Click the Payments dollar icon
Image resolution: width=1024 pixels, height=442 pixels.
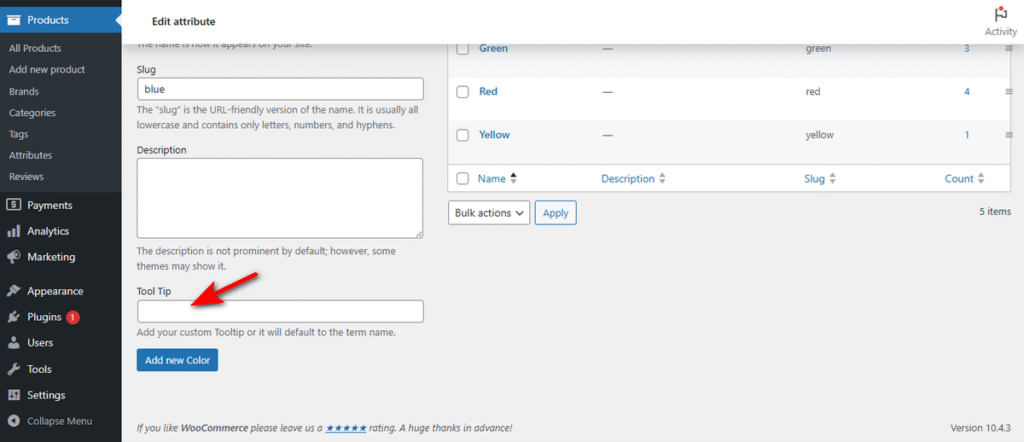[x=13, y=205]
